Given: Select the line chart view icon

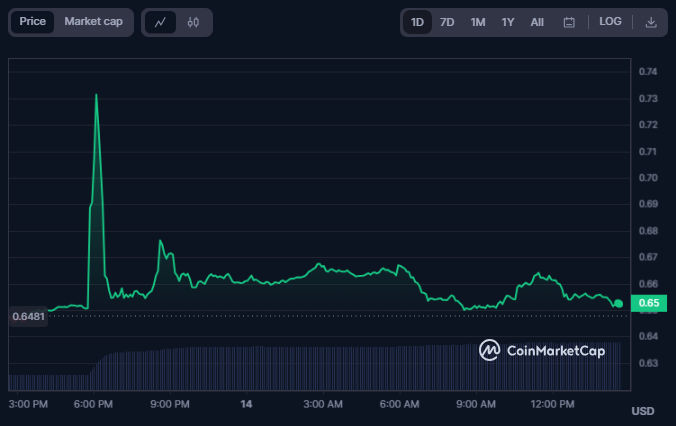Looking at the screenshot, I should (x=160, y=22).
